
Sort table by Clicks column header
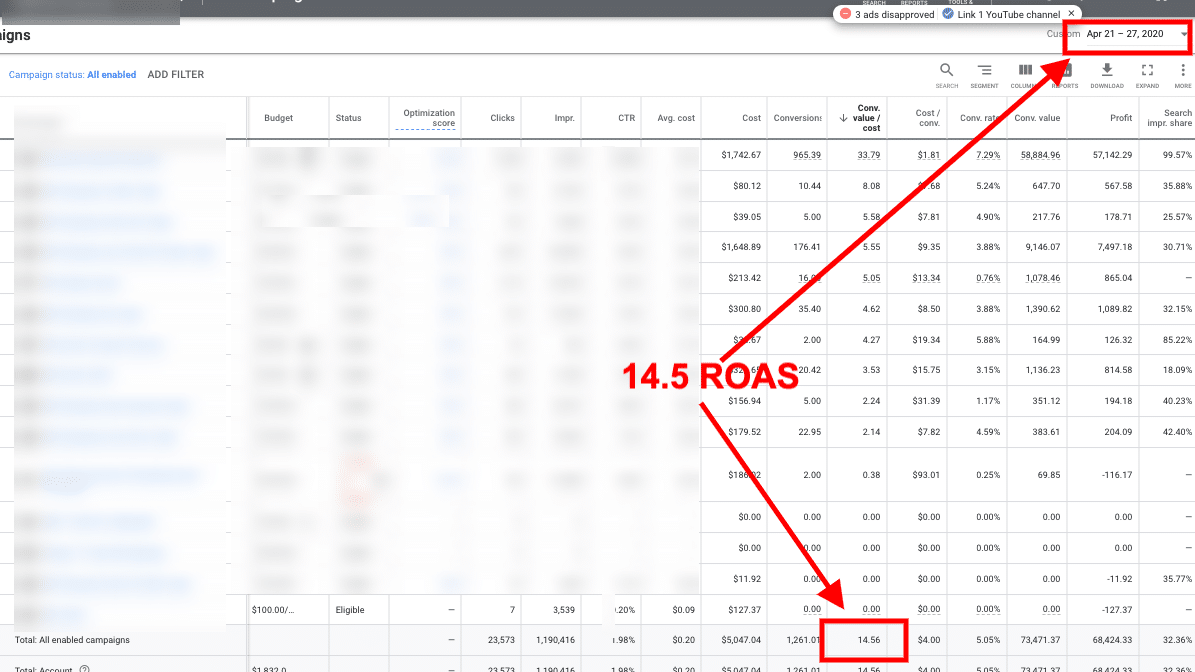502,118
